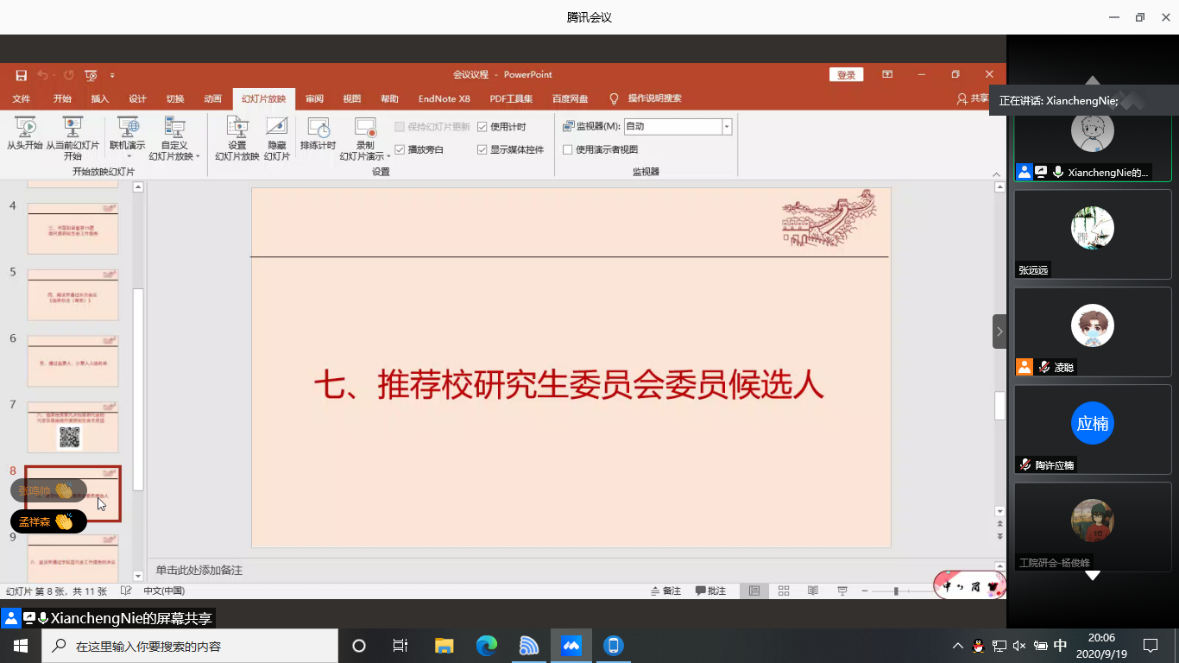The width and height of the screenshot is (1179, 663).
Task: Click 录制幻灯片演示 to record slideshow
Action: coord(365,135)
